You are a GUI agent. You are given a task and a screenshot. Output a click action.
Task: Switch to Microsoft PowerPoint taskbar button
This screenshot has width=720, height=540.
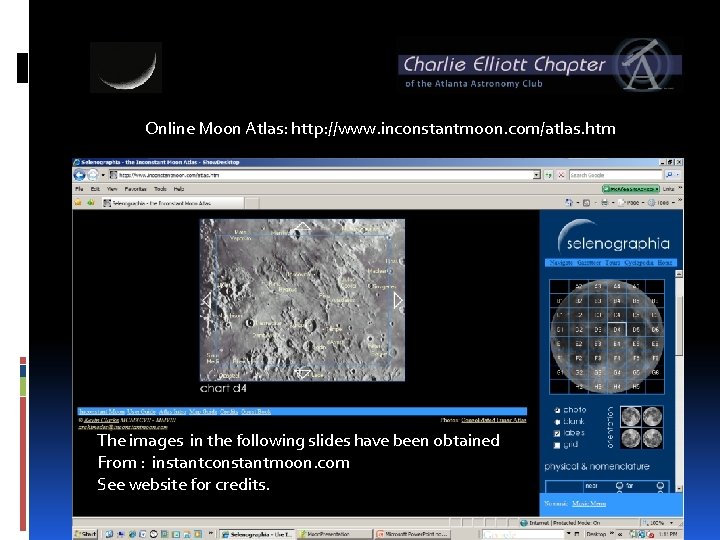411,534
